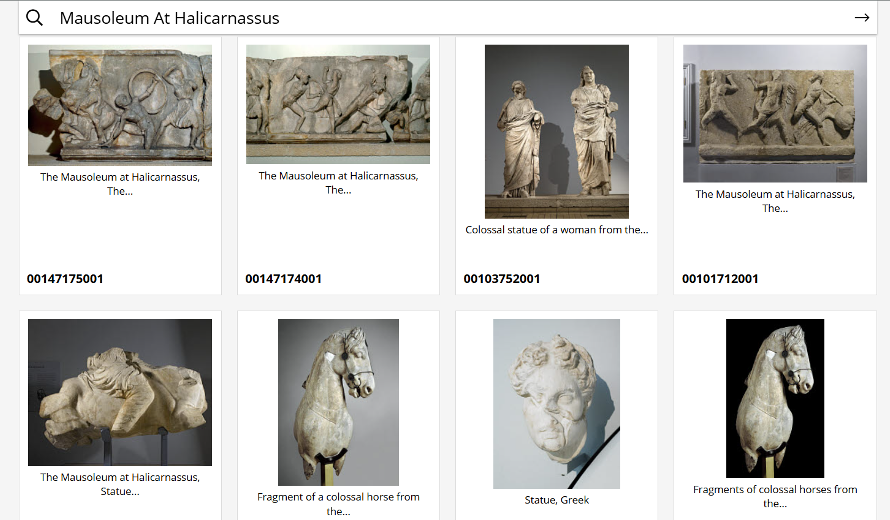Open the horse head photo with grey background

pyautogui.click(x=338, y=402)
